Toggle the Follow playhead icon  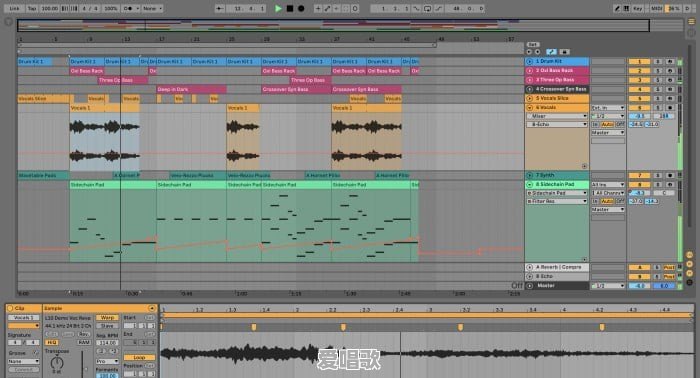pyautogui.click(x=219, y=8)
